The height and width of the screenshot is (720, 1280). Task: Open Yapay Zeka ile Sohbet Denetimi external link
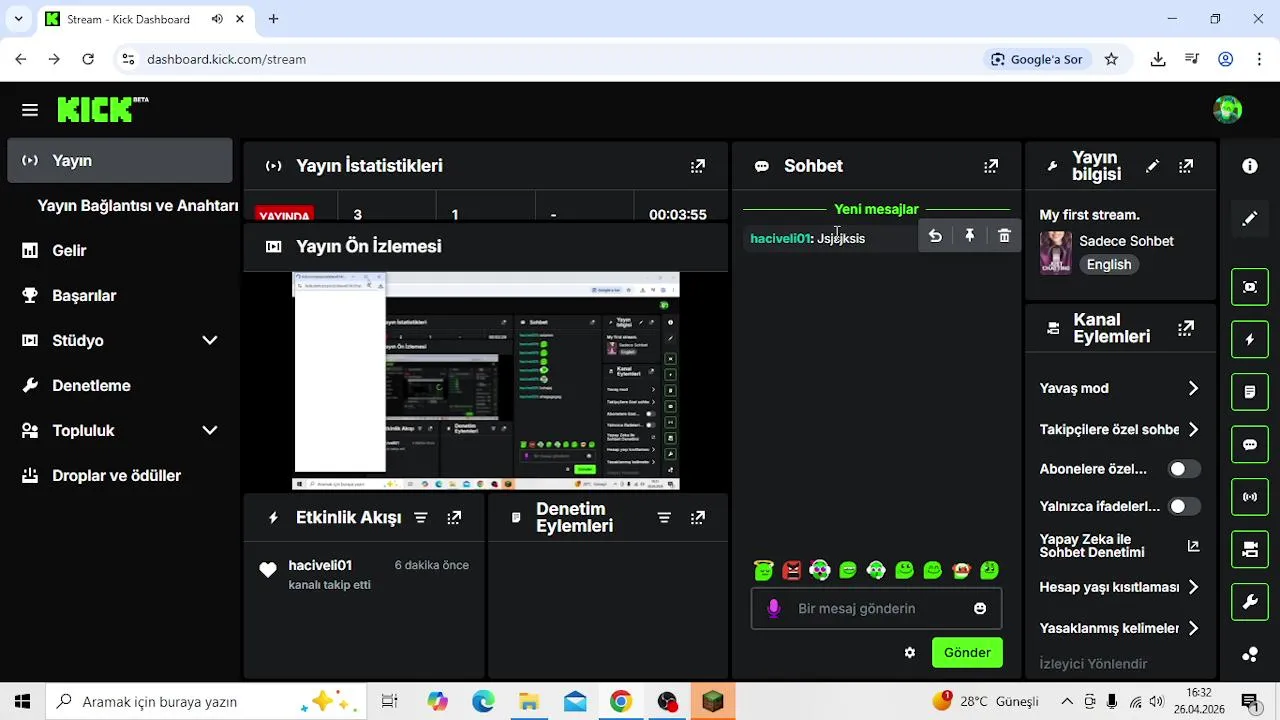point(1193,546)
